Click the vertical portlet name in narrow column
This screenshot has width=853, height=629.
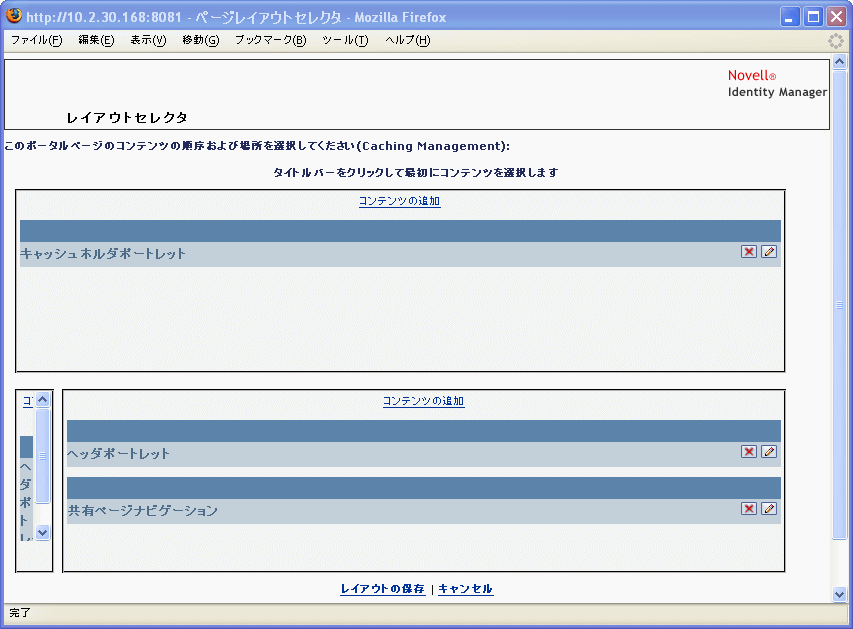26,501
